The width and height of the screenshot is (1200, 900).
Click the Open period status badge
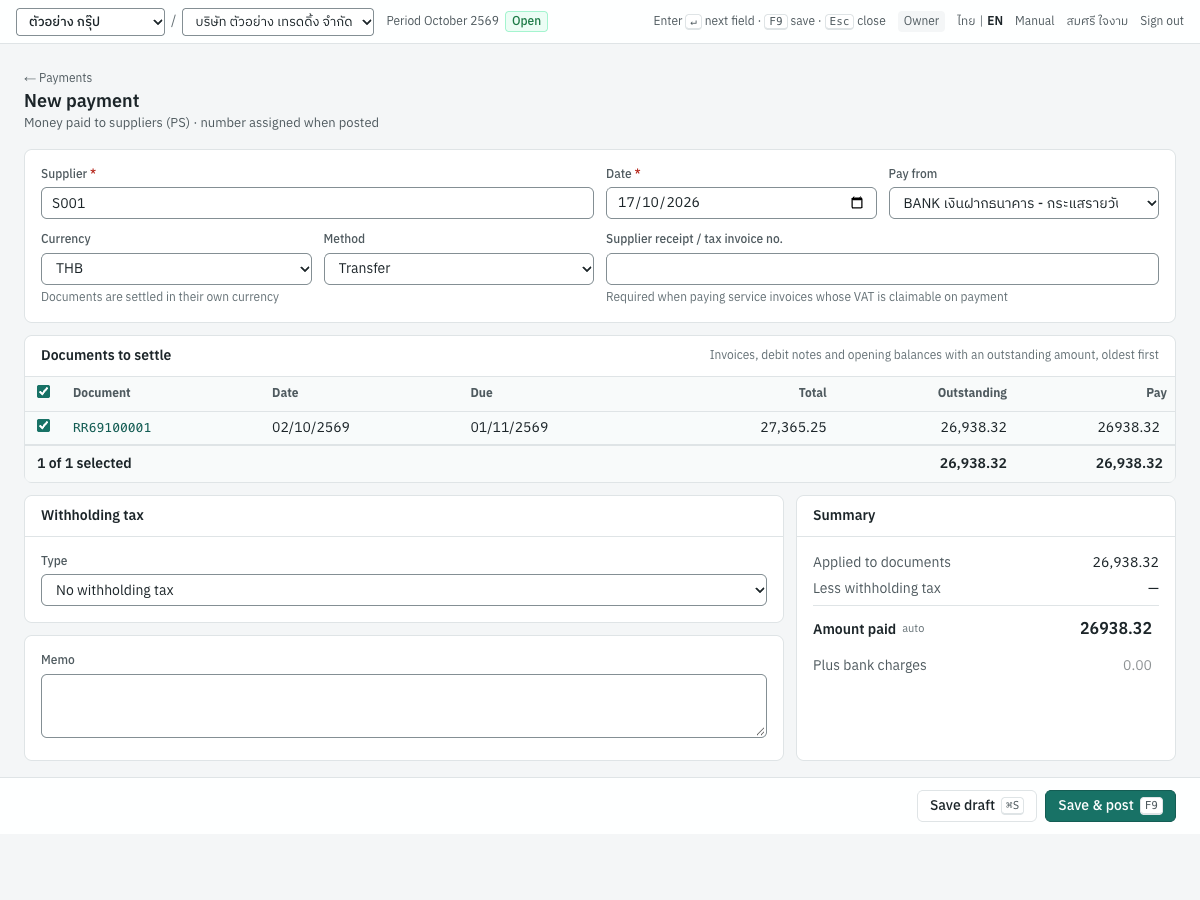pyautogui.click(x=526, y=21)
